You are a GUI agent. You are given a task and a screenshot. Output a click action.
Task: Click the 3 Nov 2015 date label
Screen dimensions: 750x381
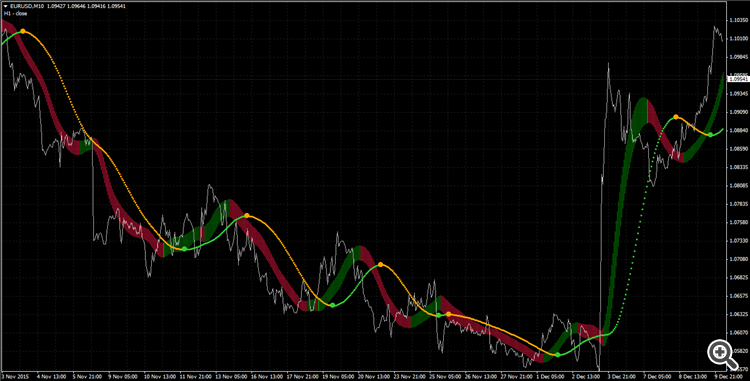(16, 377)
